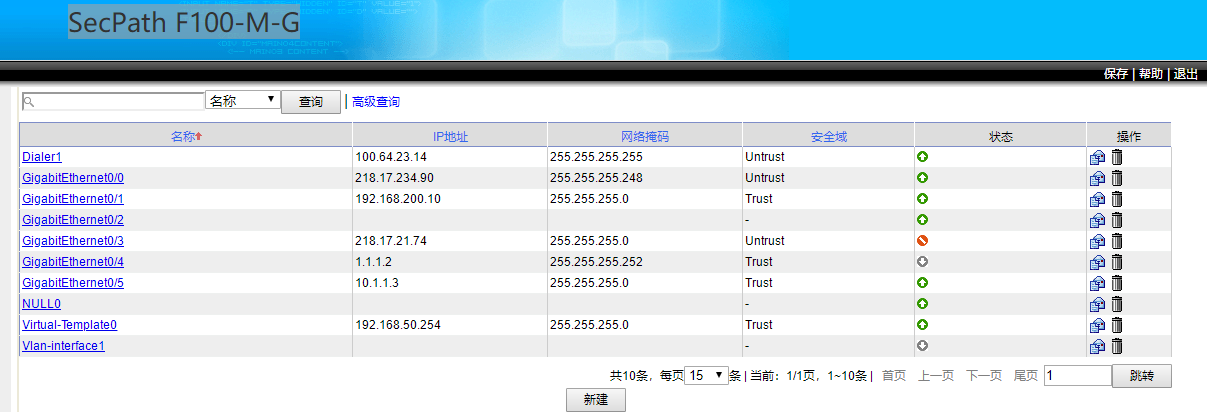Edit GigabitEthernet0/0 using its edit icon
The width and height of the screenshot is (1207, 412).
point(1097,178)
